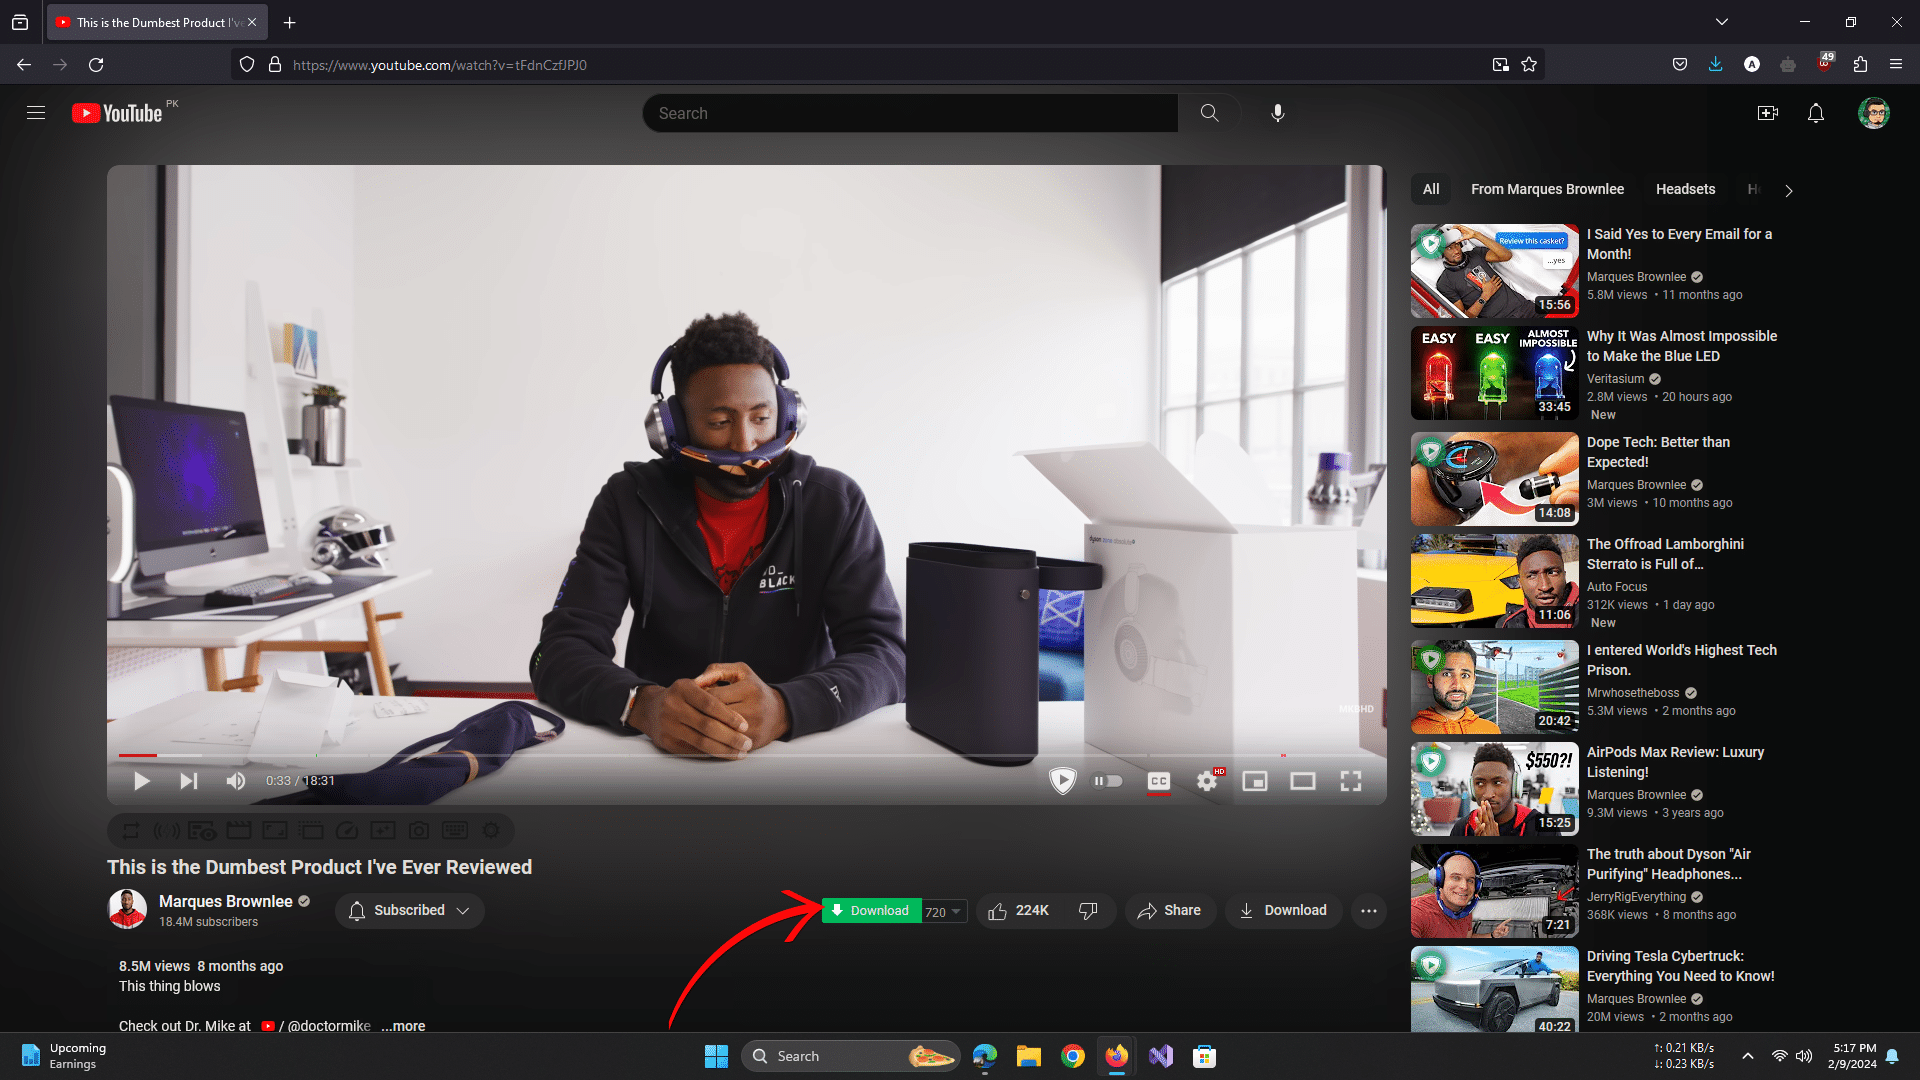Play the video

tap(142, 781)
